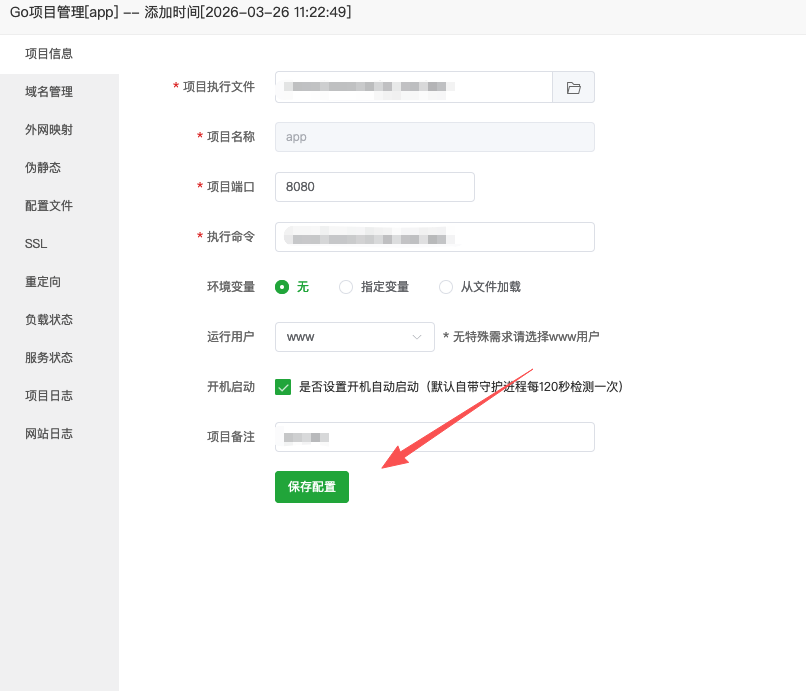Click the 项目名称 field label
Image resolution: width=806 pixels, height=691 pixels.
[231, 137]
